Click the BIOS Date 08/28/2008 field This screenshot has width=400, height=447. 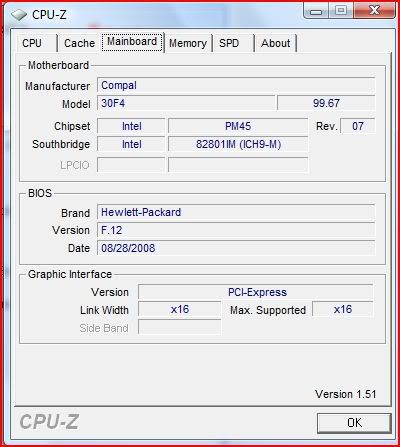(236, 248)
